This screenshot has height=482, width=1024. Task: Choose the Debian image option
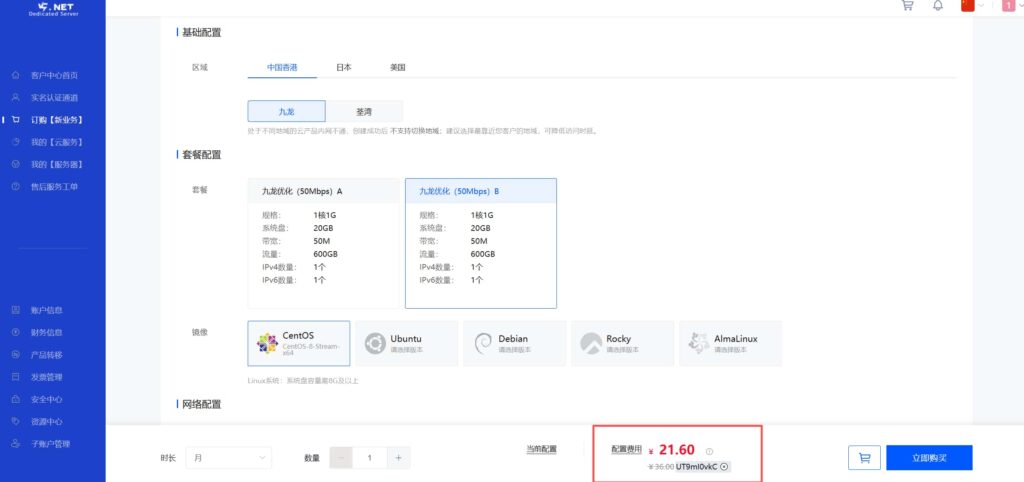(514, 343)
